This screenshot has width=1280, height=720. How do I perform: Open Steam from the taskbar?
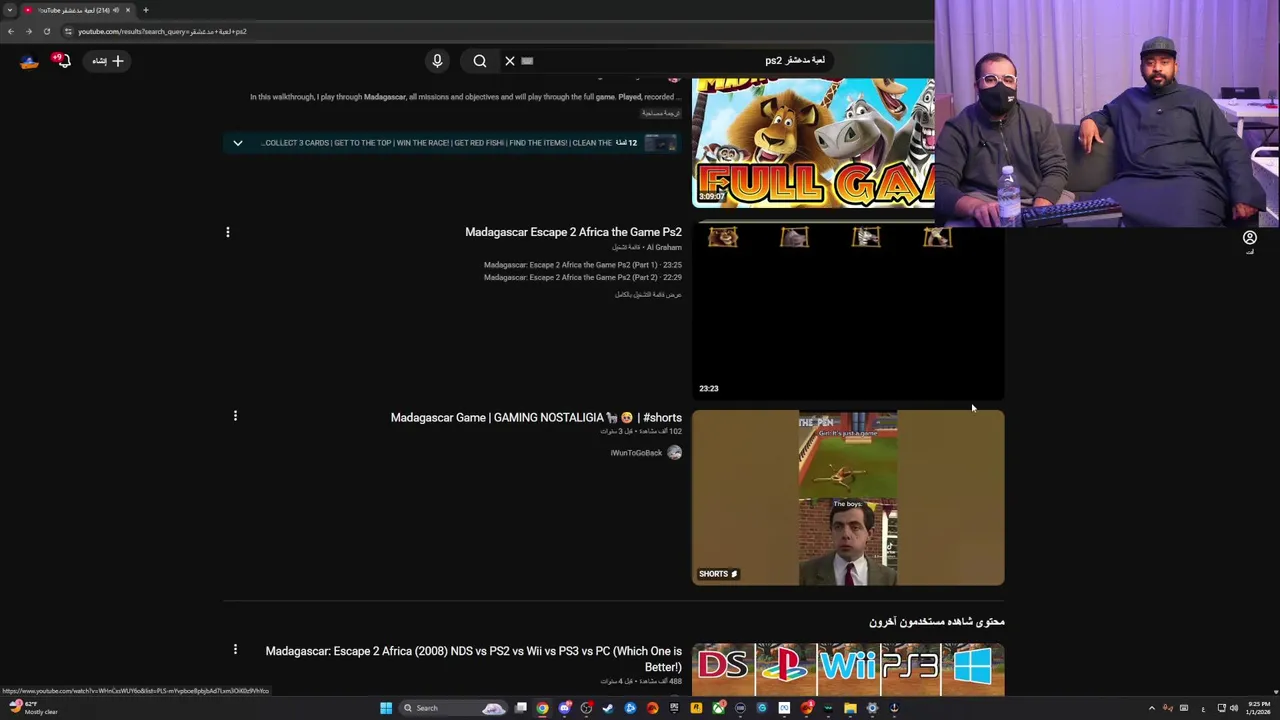click(608, 708)
